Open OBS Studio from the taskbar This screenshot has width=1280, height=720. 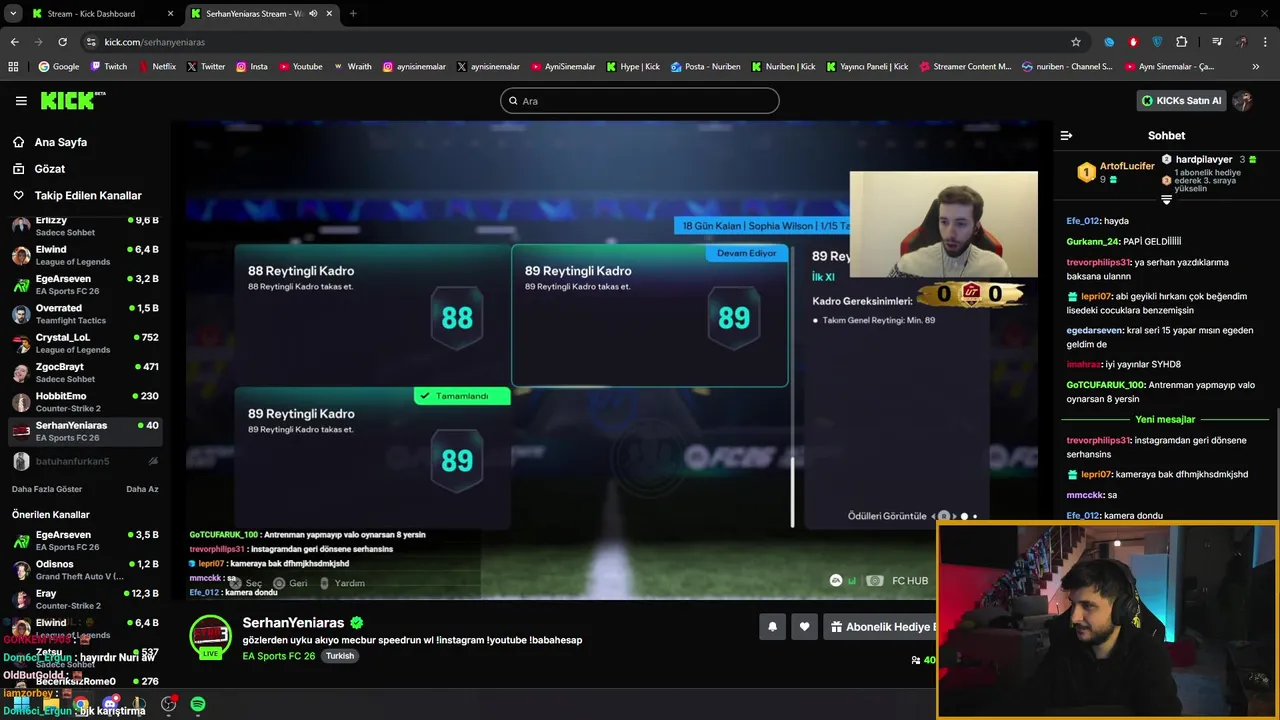pos(168,704)
